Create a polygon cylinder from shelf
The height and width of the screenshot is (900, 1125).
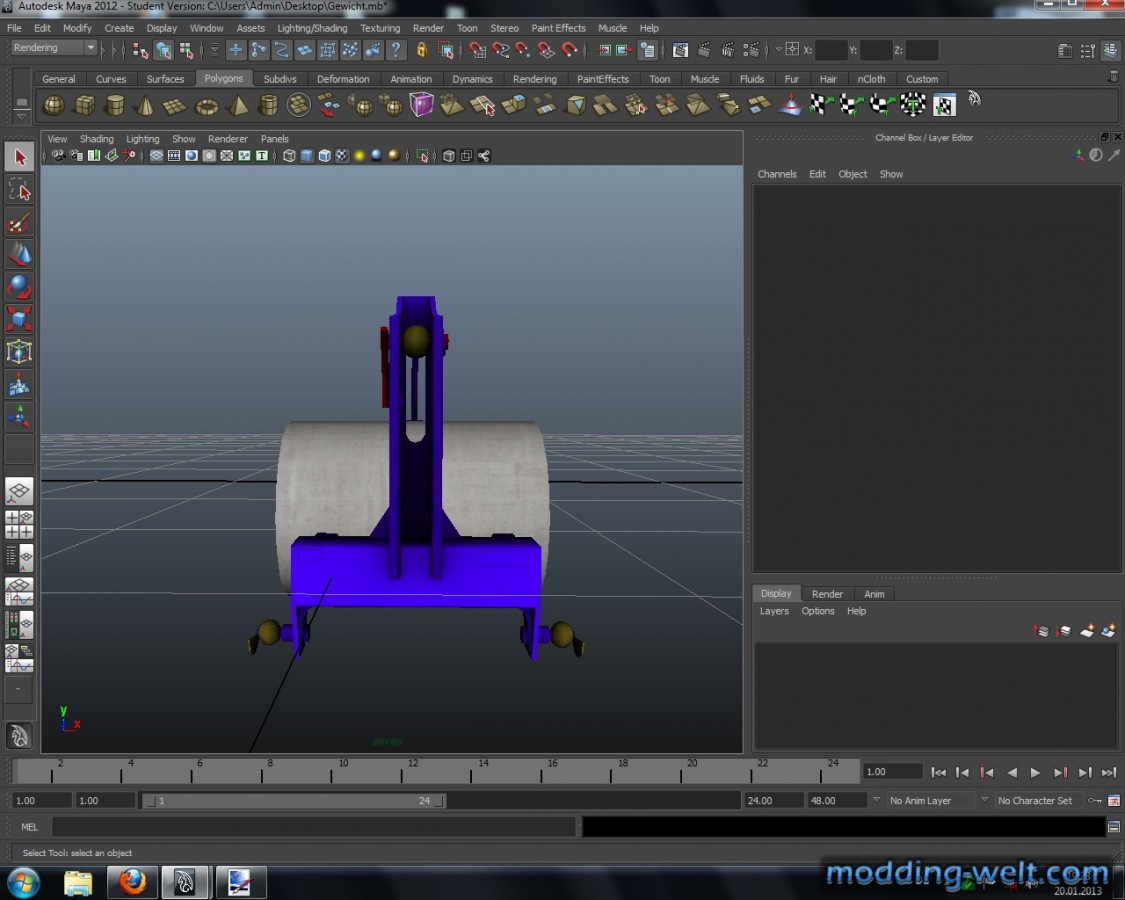coord(115,106)
